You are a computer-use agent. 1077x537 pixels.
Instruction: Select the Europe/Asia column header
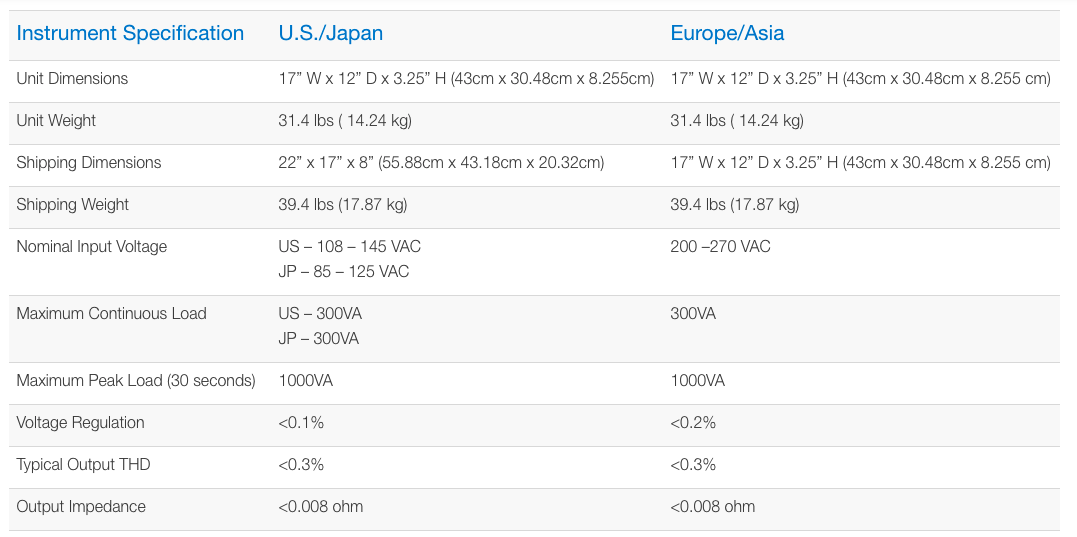coord(727,33)
